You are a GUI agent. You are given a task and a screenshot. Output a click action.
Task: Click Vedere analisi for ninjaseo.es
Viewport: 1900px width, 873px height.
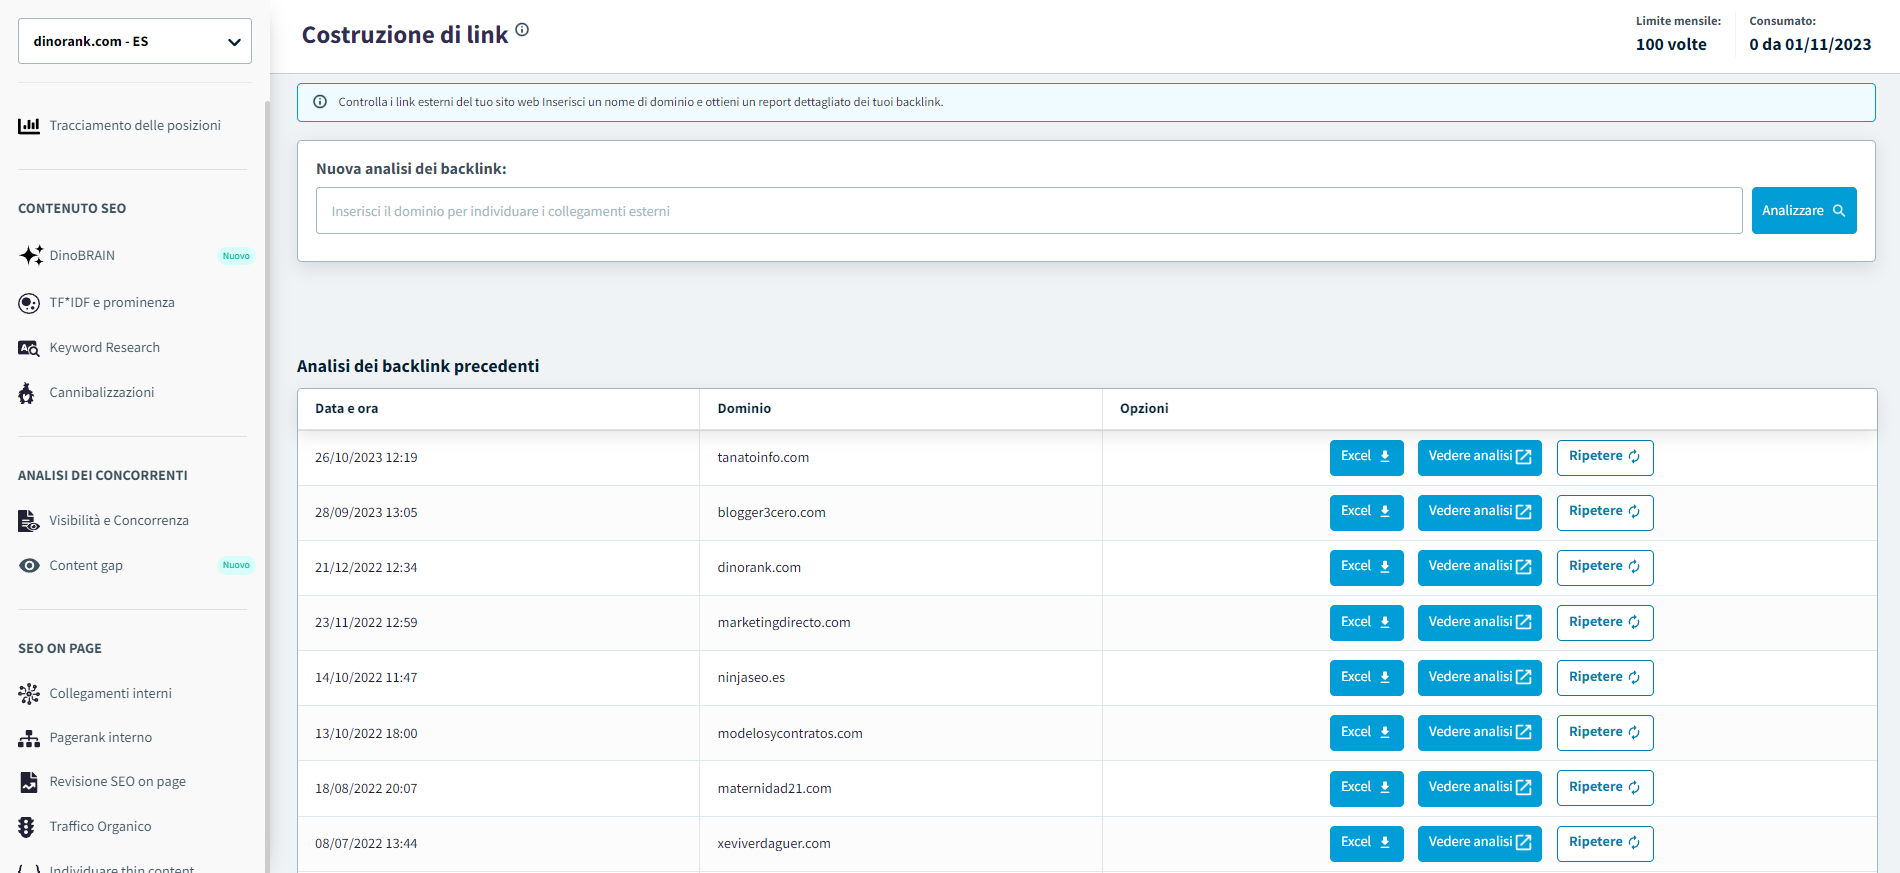[x=1479, y=677]
